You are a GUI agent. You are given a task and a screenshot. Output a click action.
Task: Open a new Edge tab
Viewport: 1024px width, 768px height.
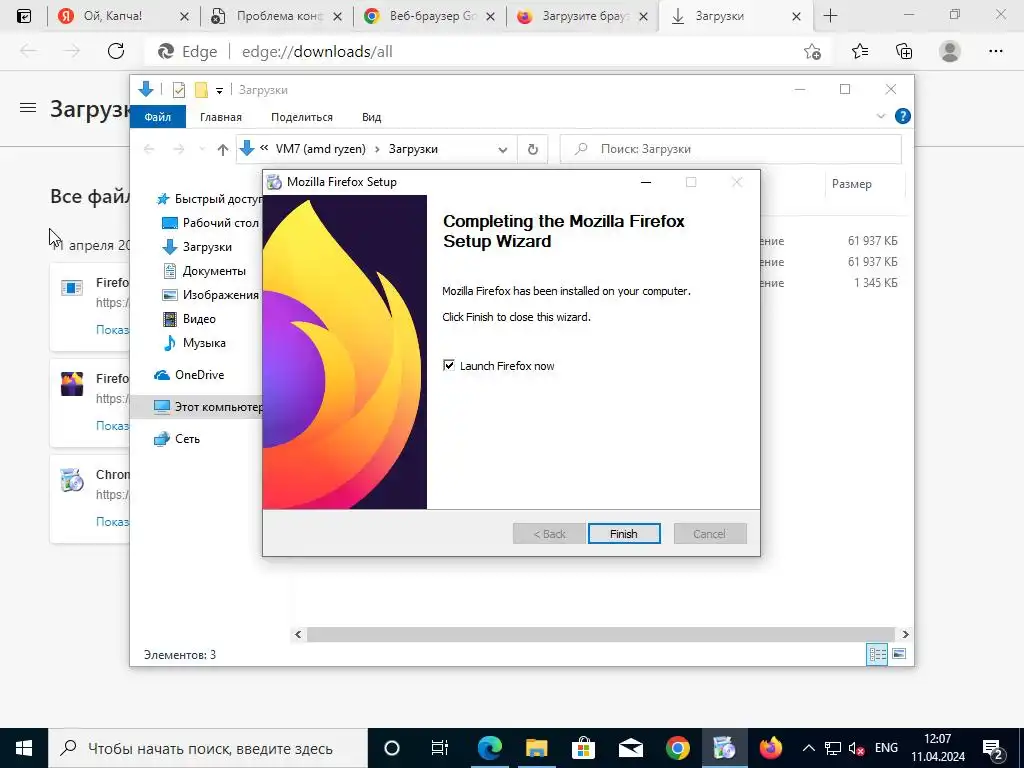point(830,16)
